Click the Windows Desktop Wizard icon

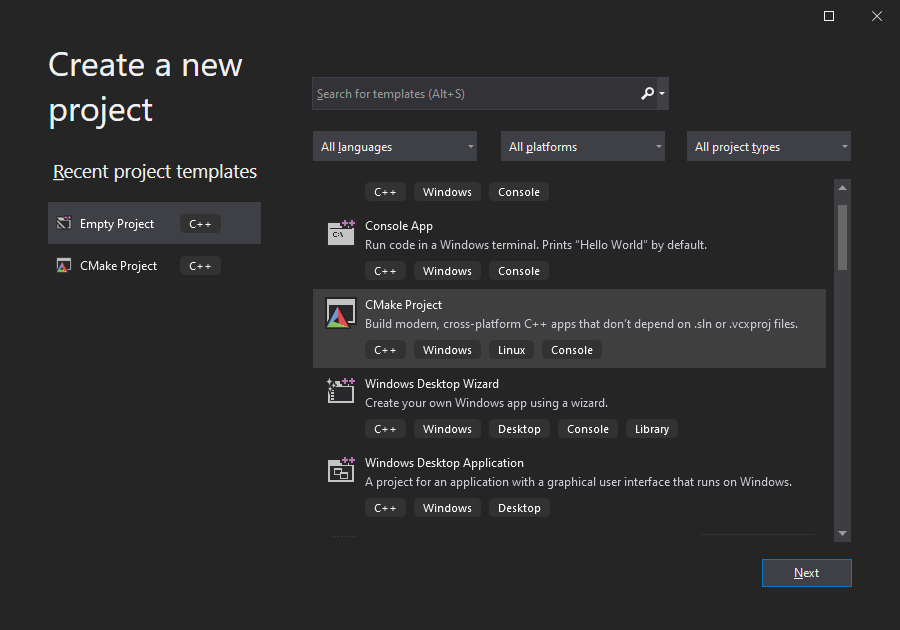(340, 391)
